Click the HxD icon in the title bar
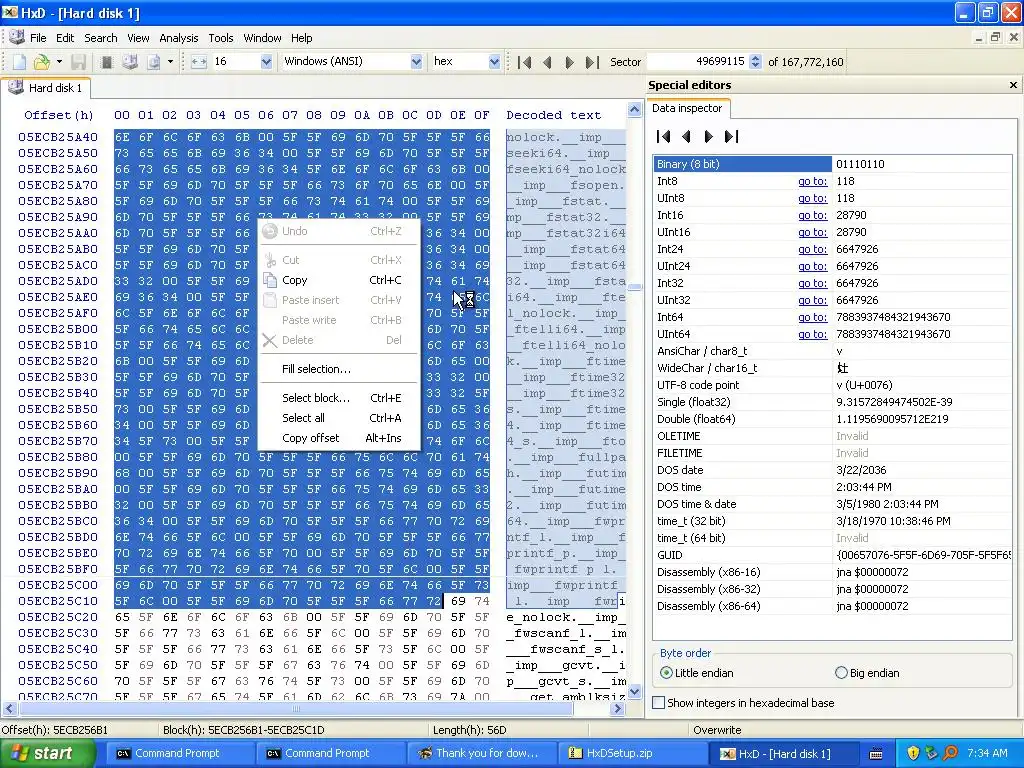The height and width of the screenshot is (768, 1024). tap(10, 12)
